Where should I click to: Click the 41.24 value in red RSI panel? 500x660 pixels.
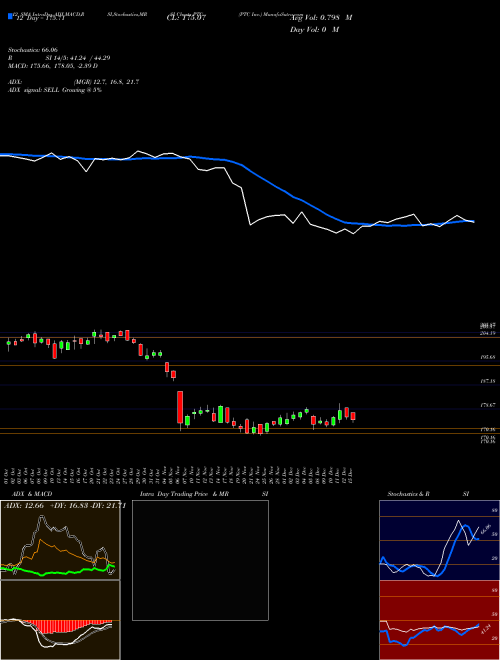(485, 630)
